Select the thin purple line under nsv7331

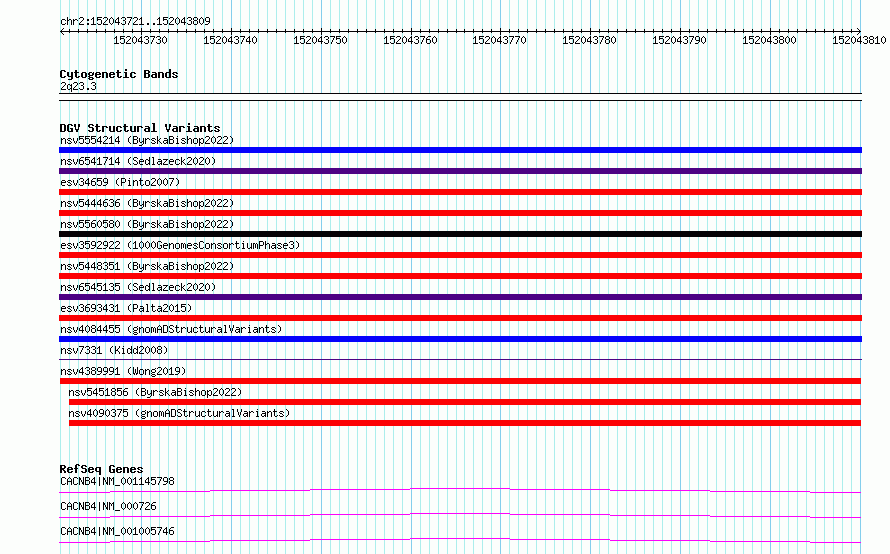point(460,359)
